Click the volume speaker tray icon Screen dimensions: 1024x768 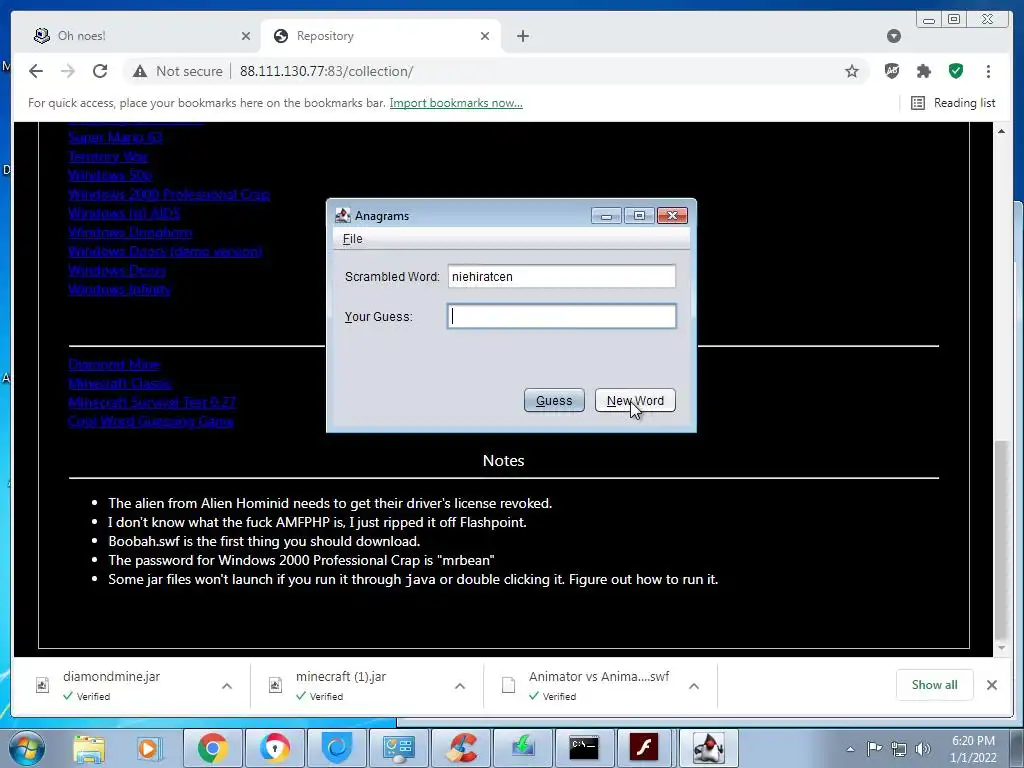tap(922, 749)
